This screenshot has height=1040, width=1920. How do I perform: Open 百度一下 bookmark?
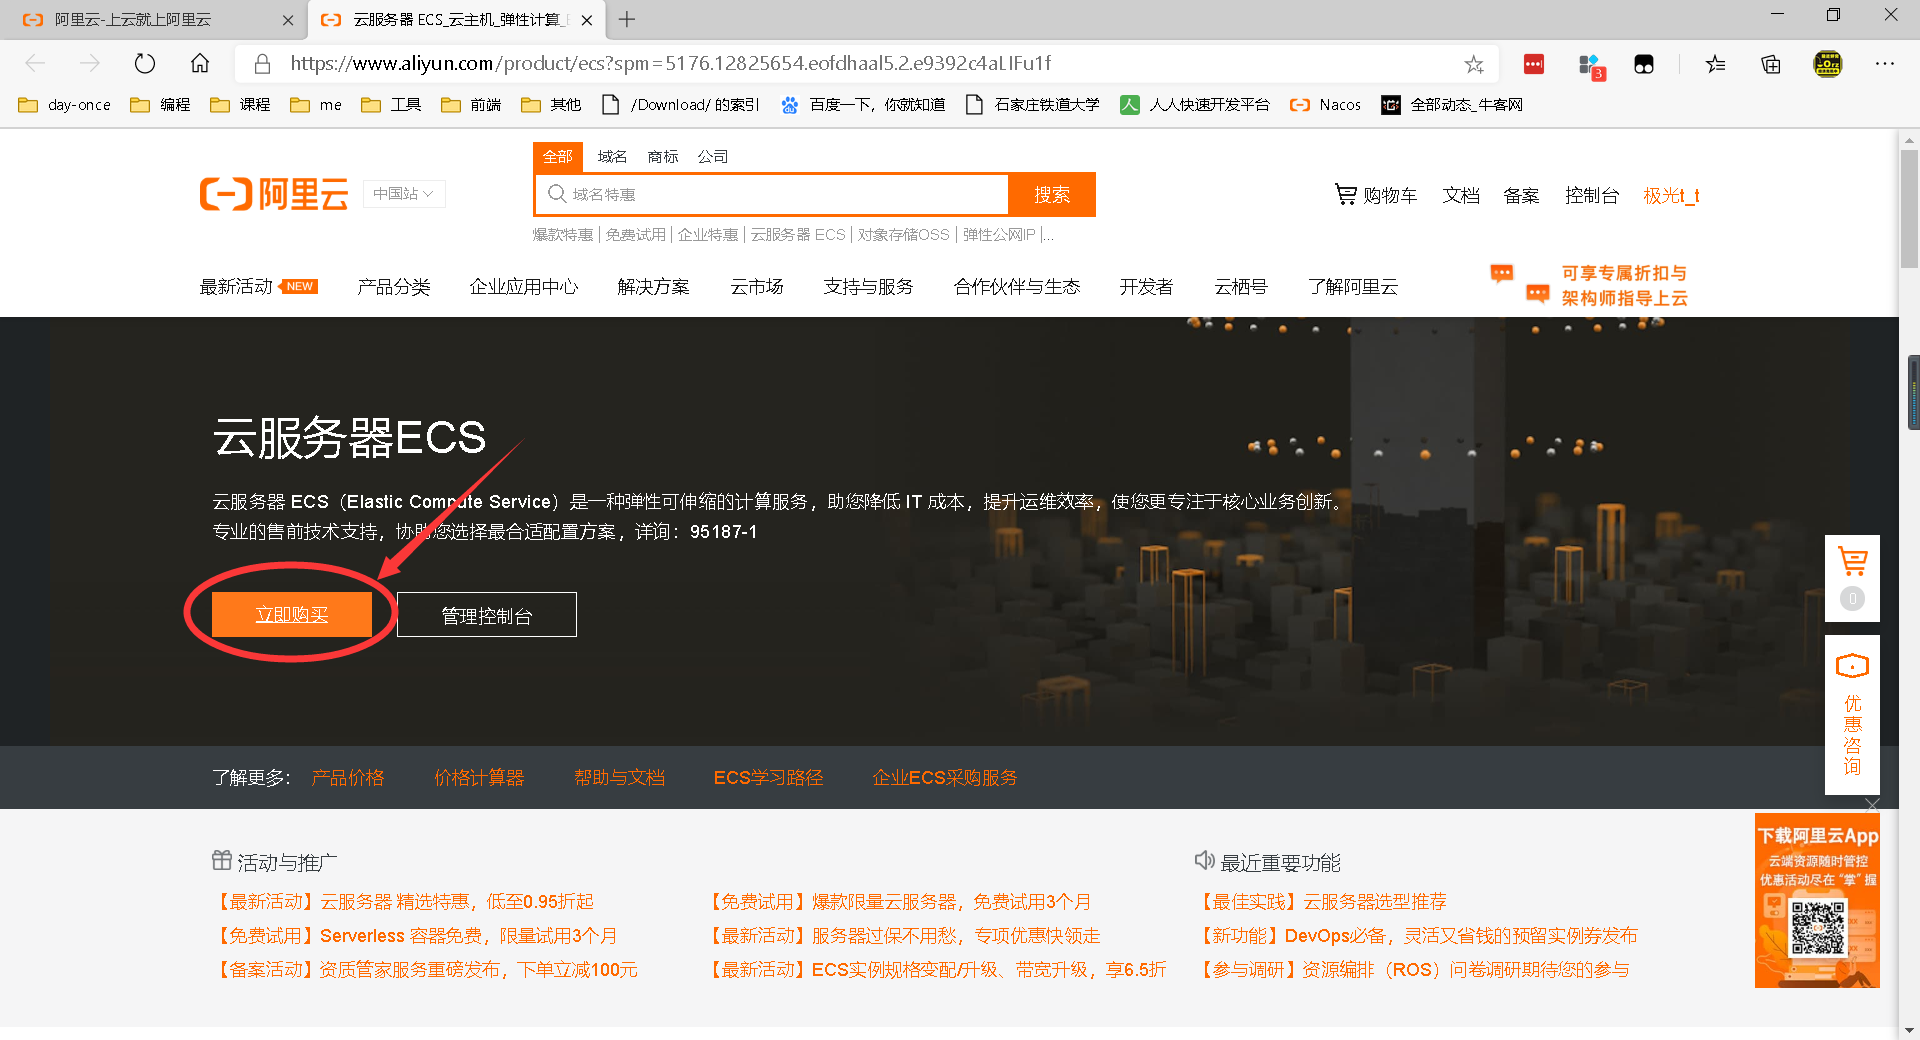[x=863, y=105]
